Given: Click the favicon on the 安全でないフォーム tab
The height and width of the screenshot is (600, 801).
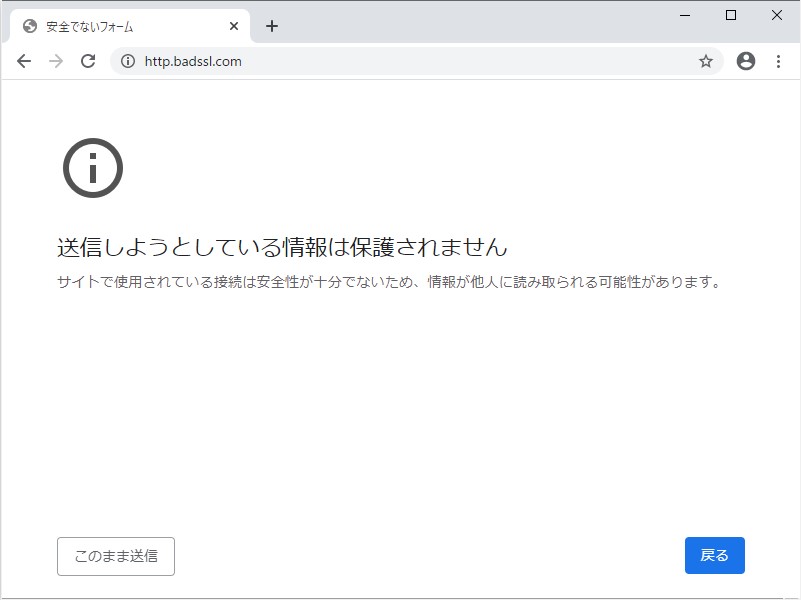Looking at the screenshot, I should point(30,27).
